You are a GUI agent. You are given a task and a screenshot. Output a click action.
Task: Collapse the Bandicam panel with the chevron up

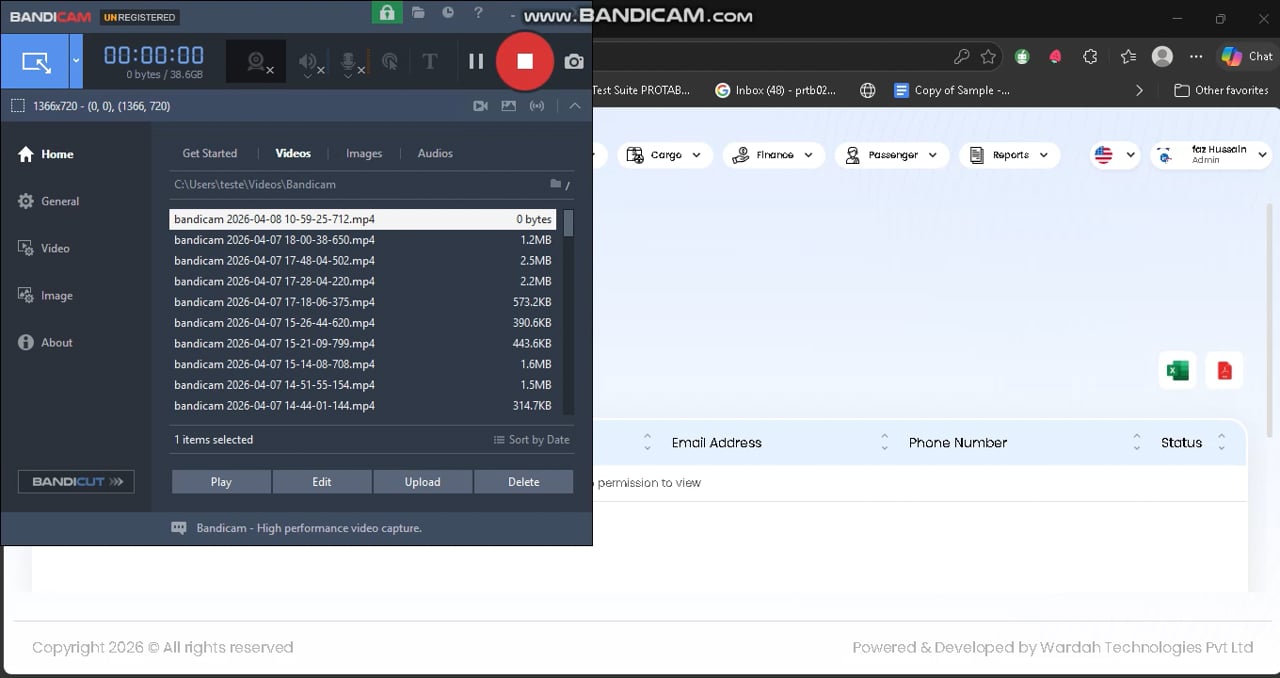pos(575,106)
